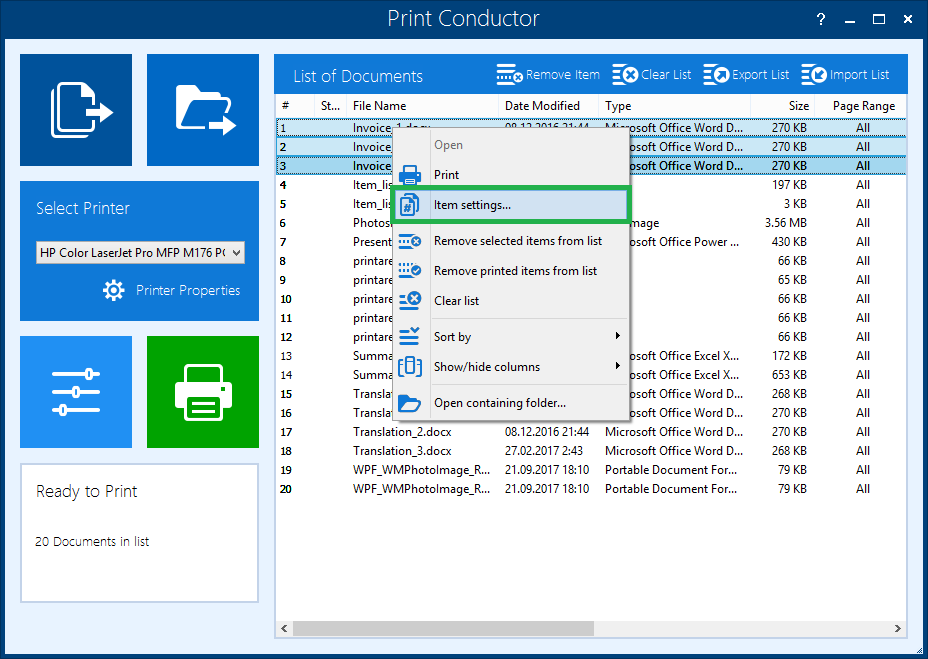
Task: Select the Translation_2.docx row
Action: (591, 432)
